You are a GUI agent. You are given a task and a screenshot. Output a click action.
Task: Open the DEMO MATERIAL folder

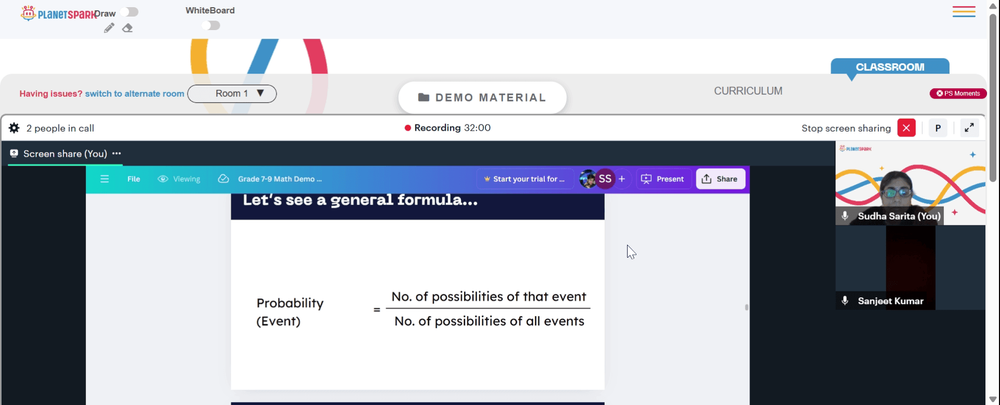[482, 98]
